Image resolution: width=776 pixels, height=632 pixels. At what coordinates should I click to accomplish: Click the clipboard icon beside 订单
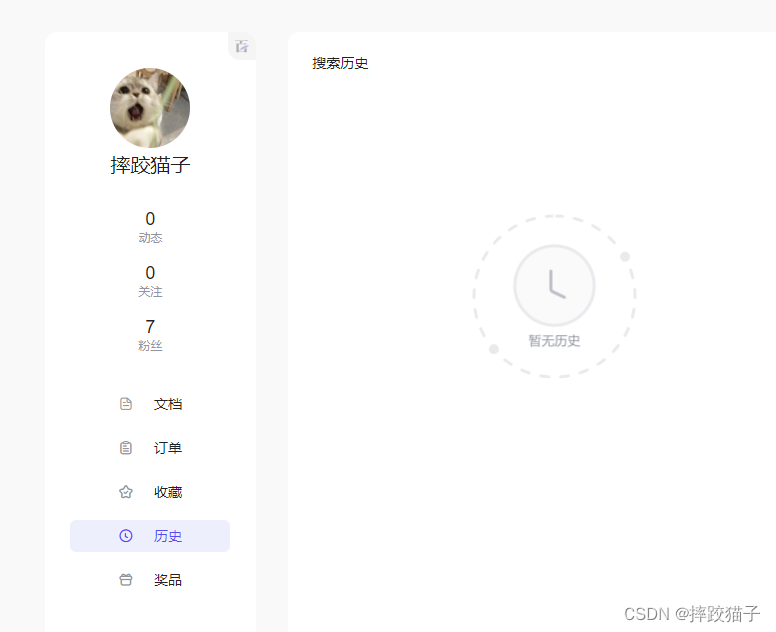click(x=126, y=448)
